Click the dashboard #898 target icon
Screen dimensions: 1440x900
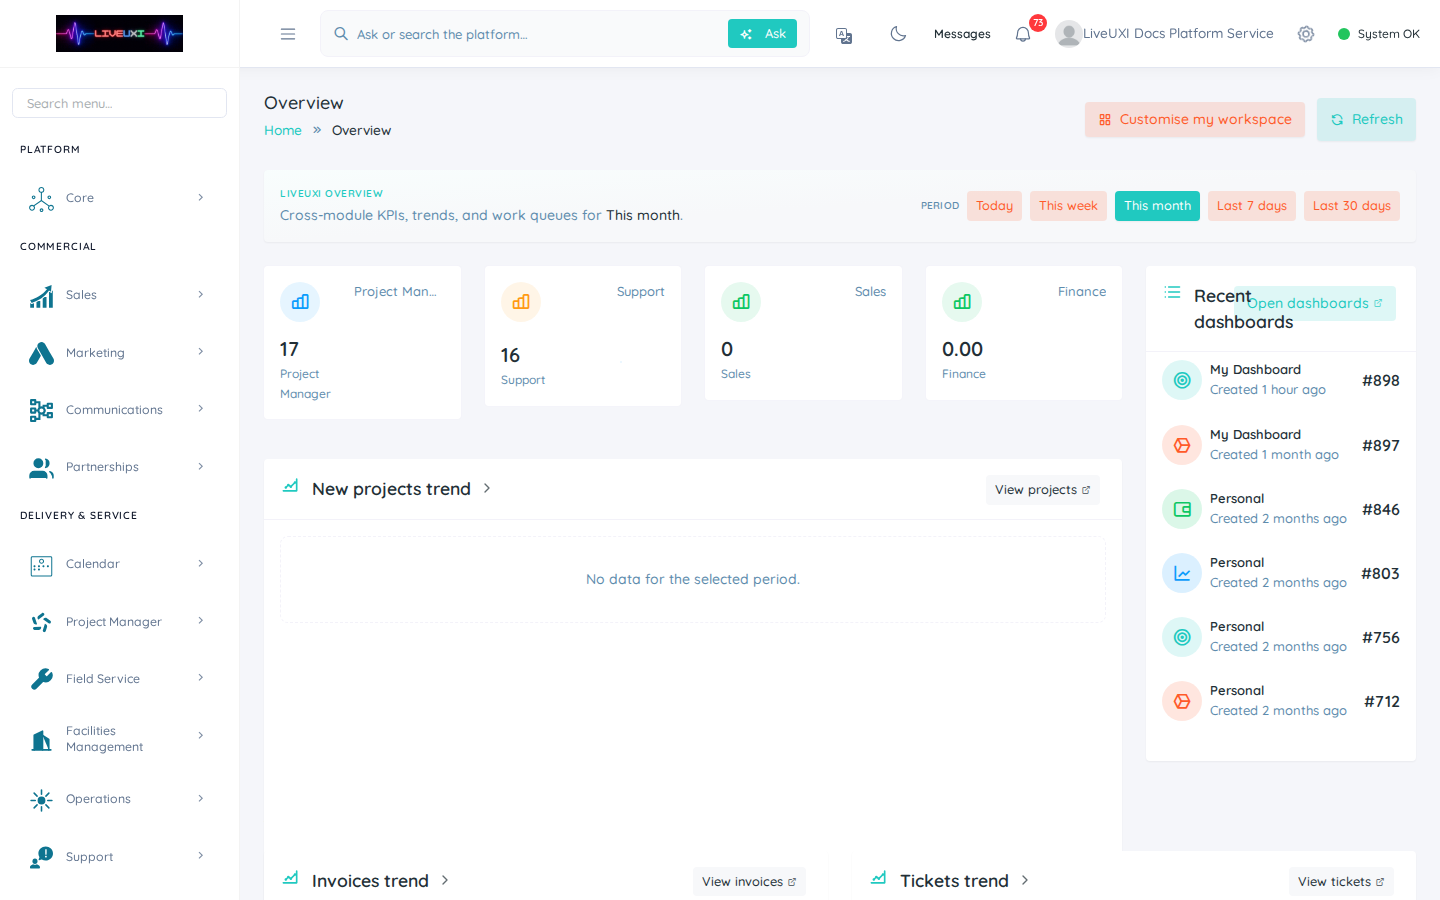[1182, 380]
